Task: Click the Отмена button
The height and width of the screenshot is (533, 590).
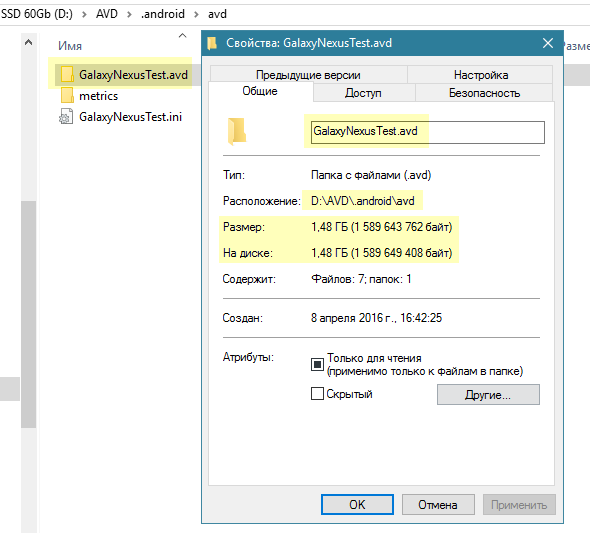Action: coord(438,504)
